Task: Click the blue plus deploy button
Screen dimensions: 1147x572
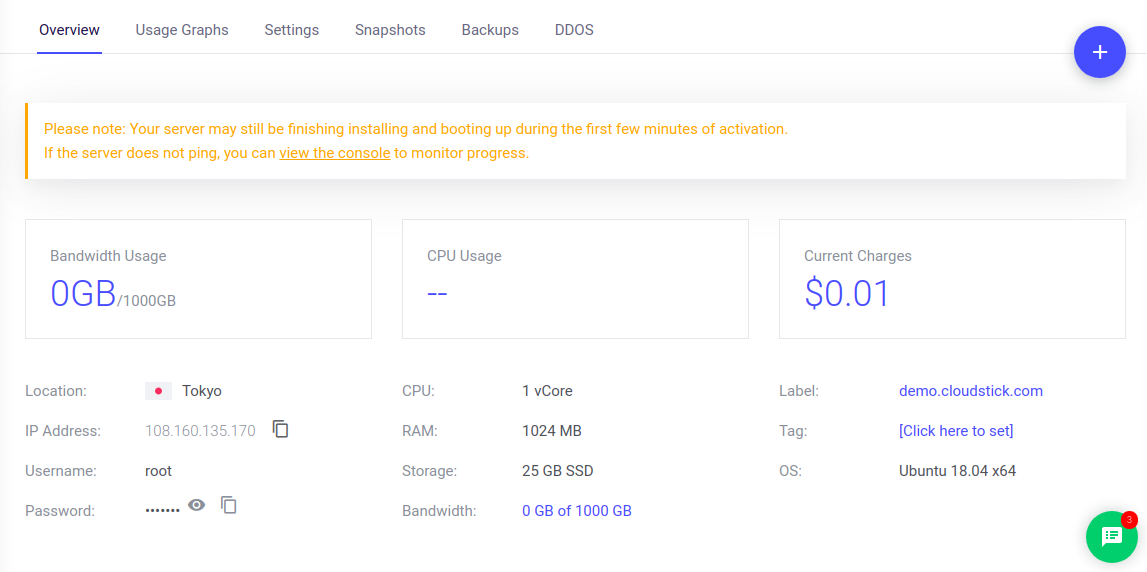Action: click(x=1099, y=52)
